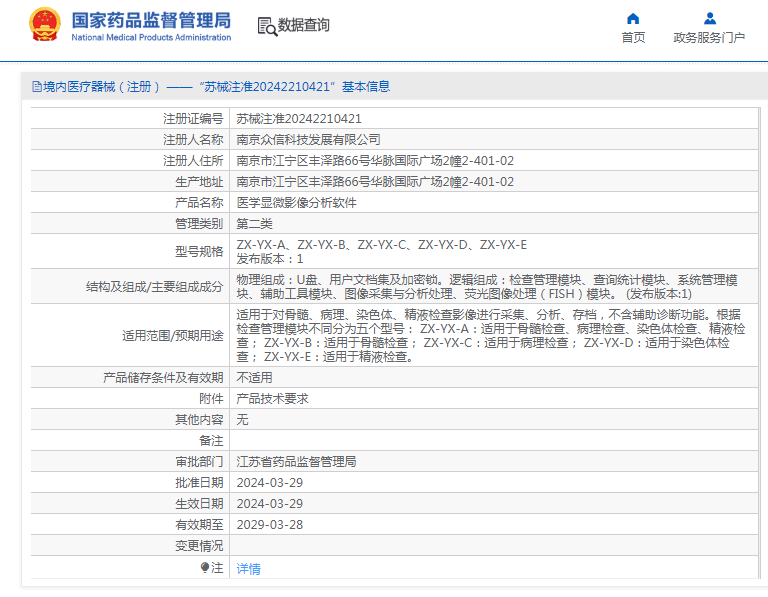
Task: Select 不适用 storage value
Action: (254, 378)
